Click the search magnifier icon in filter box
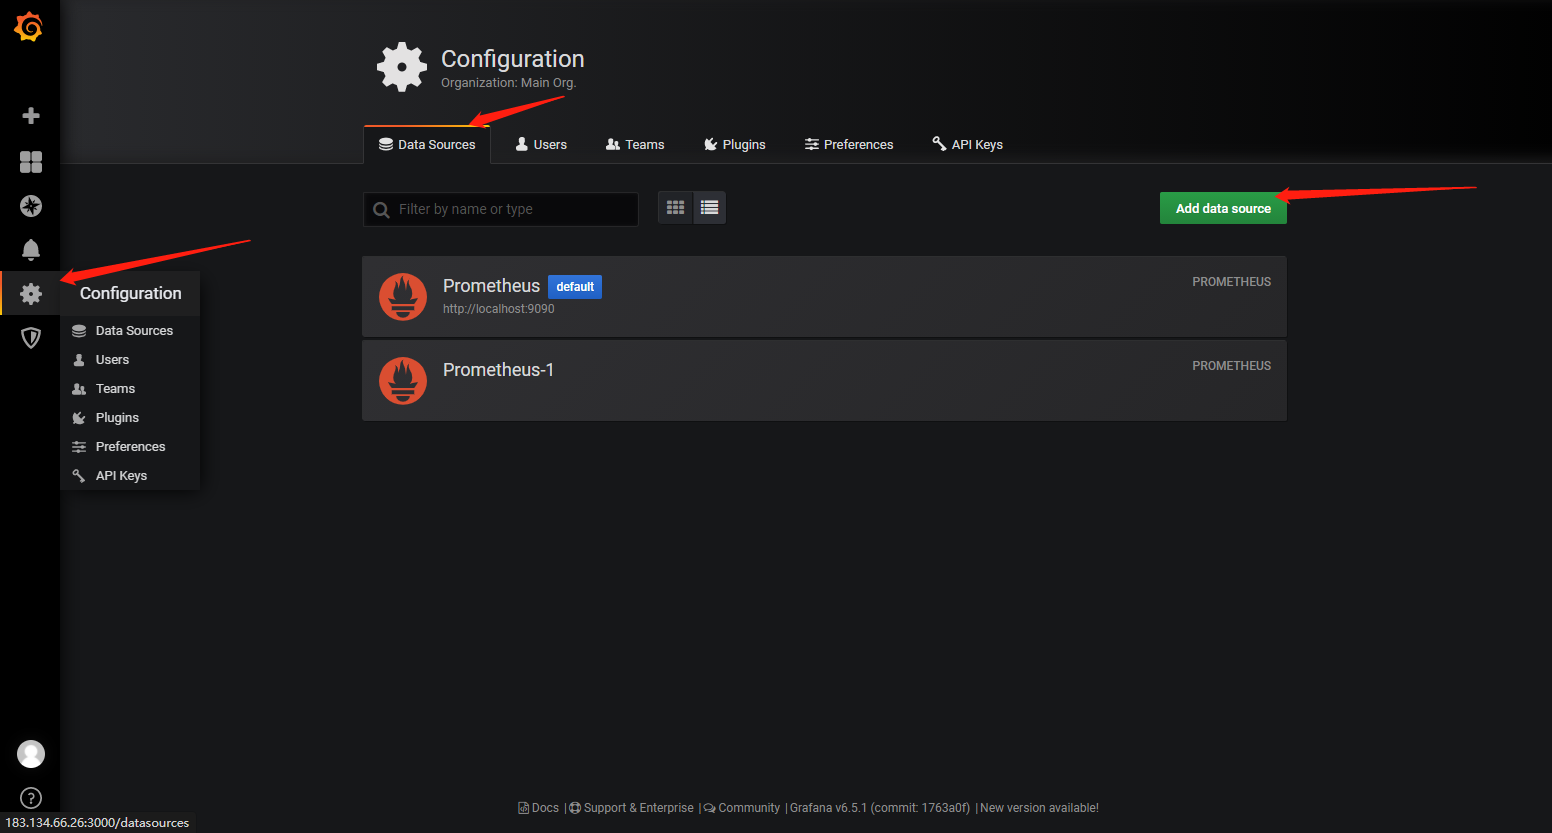The height and width of the screenshot is (833, 1552). click(381, 210)
